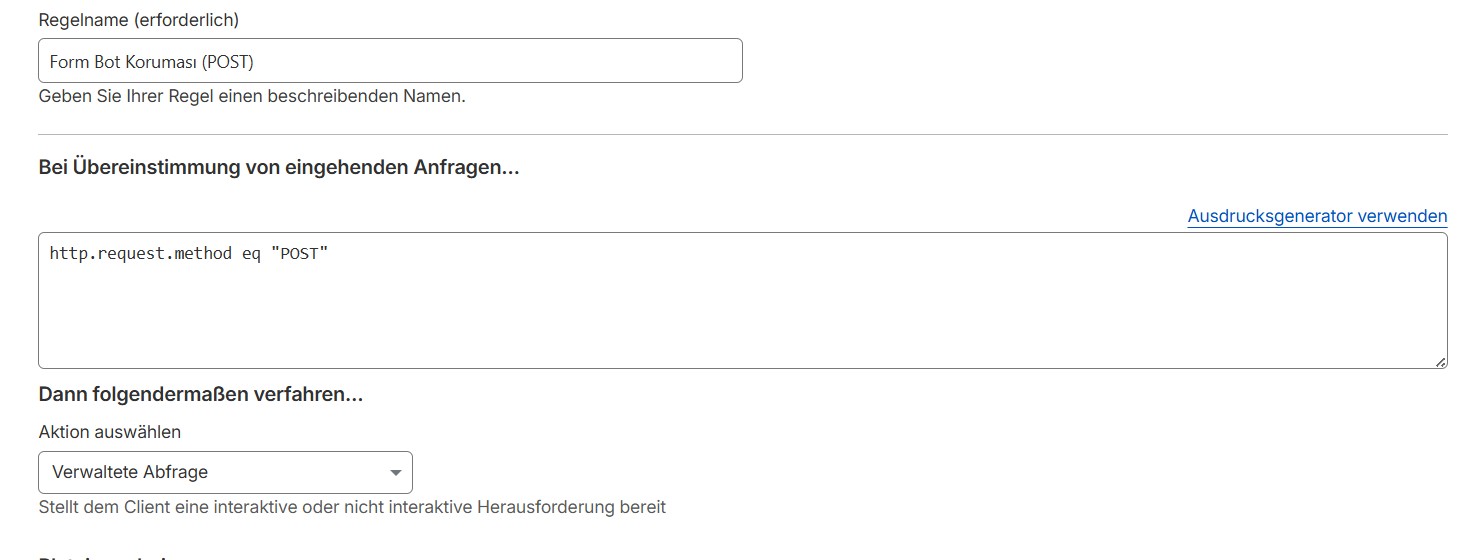This screenshot has height=560, width=1482.
Task: Select the Verwaltete Abfrage text in the combo box
Action: [130, 472]
